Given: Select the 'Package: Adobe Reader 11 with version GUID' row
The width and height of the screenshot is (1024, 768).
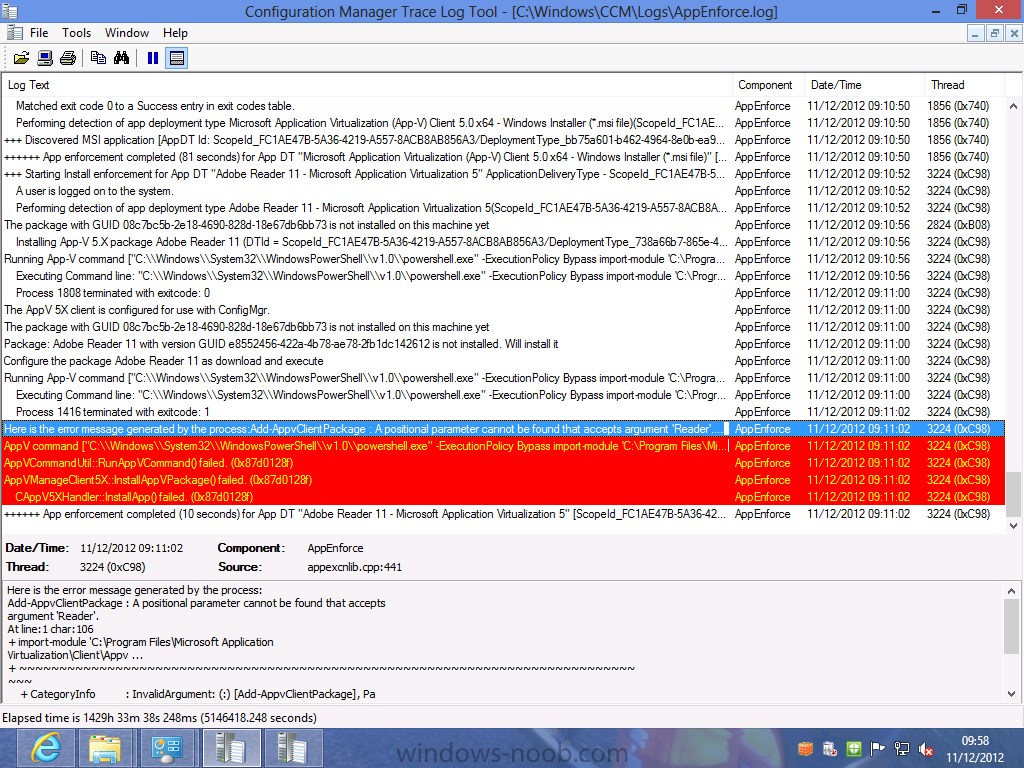Looking at the screenshot, I should 503,344.
